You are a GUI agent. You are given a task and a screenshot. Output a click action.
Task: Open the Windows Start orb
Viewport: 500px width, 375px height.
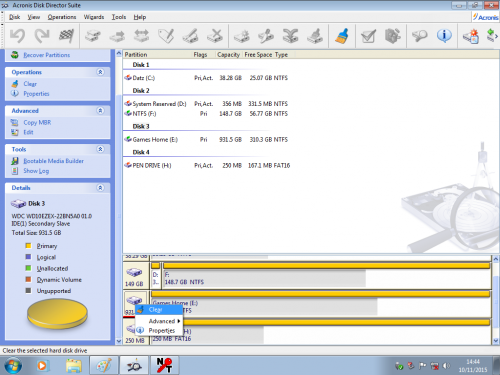tap(13, 366)
